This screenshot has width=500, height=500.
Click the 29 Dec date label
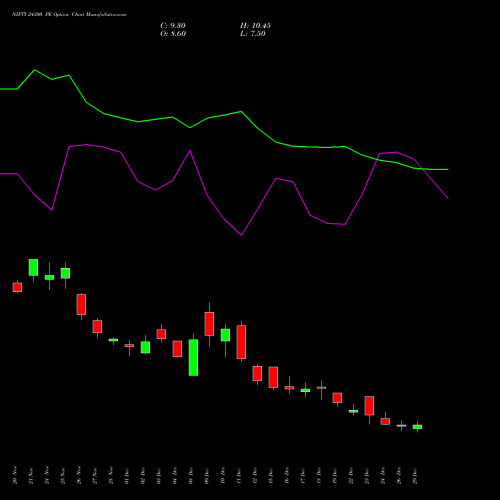click(x=415, y=475)
